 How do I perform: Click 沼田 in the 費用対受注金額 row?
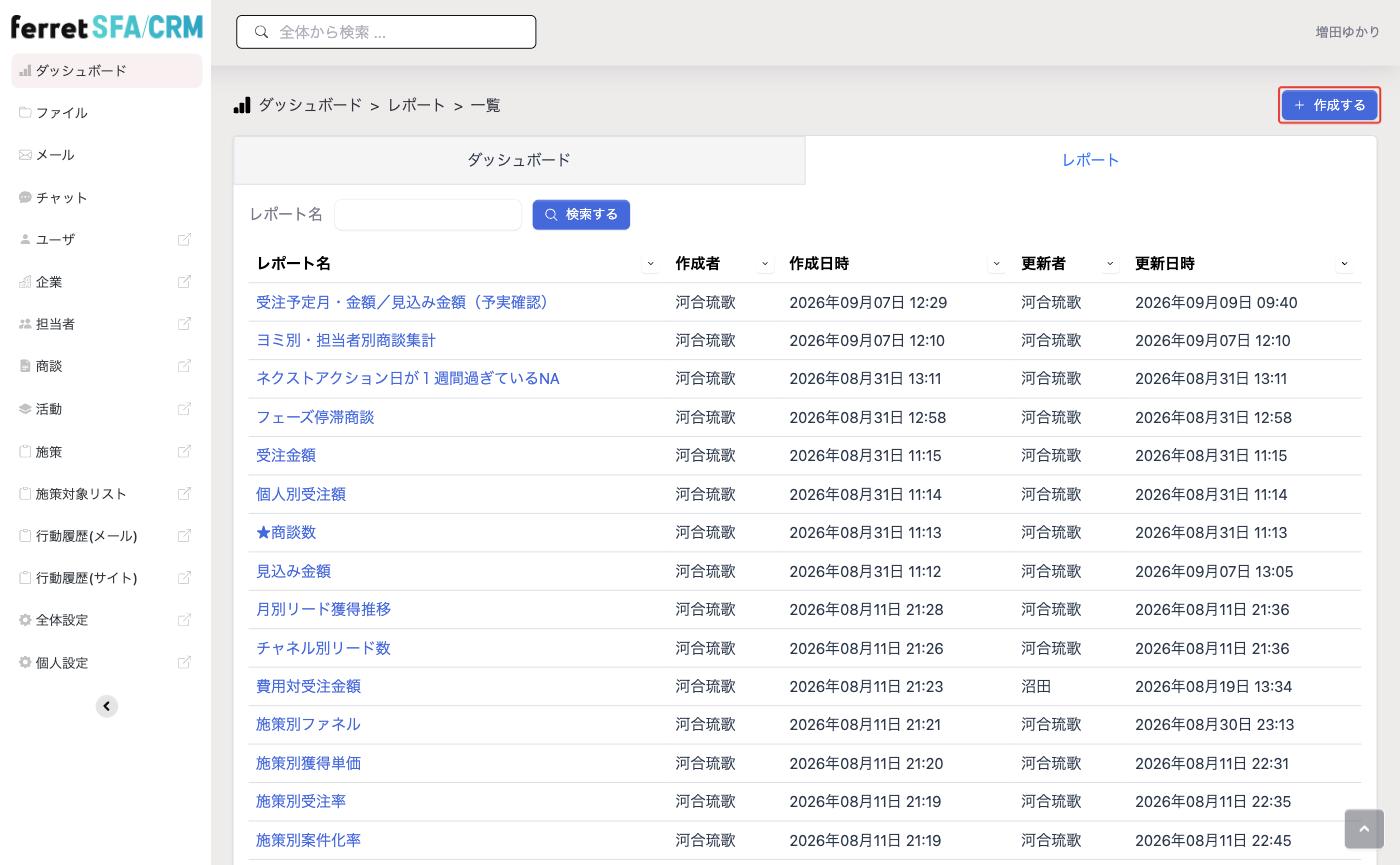[1036, 686]
